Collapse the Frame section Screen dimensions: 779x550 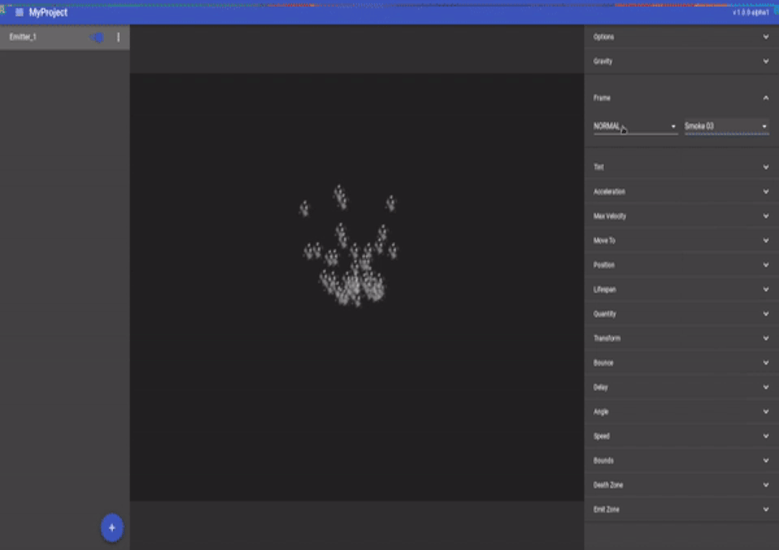tap(766, 98)
